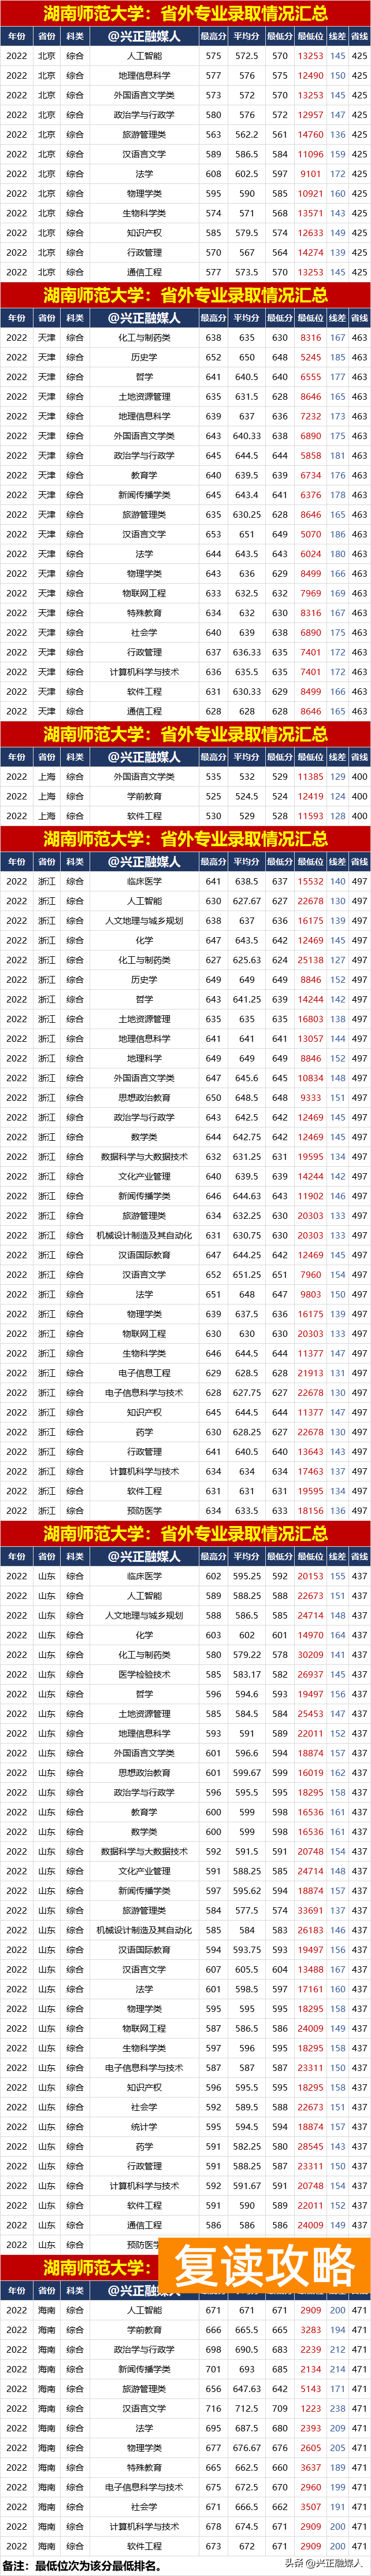
Task: Click 山东 旅游管理类 lowest rank 33691
Action: (x=311, y=1911)
